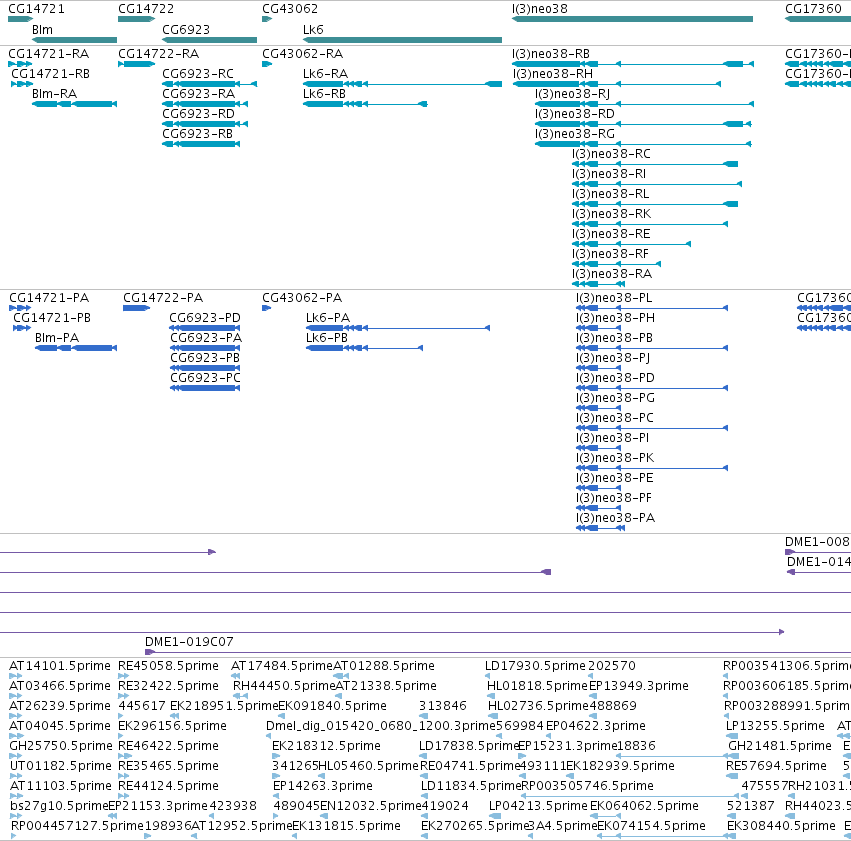Open transcript CG14722-RA
The image size is (851, 841).
(158, 54)
